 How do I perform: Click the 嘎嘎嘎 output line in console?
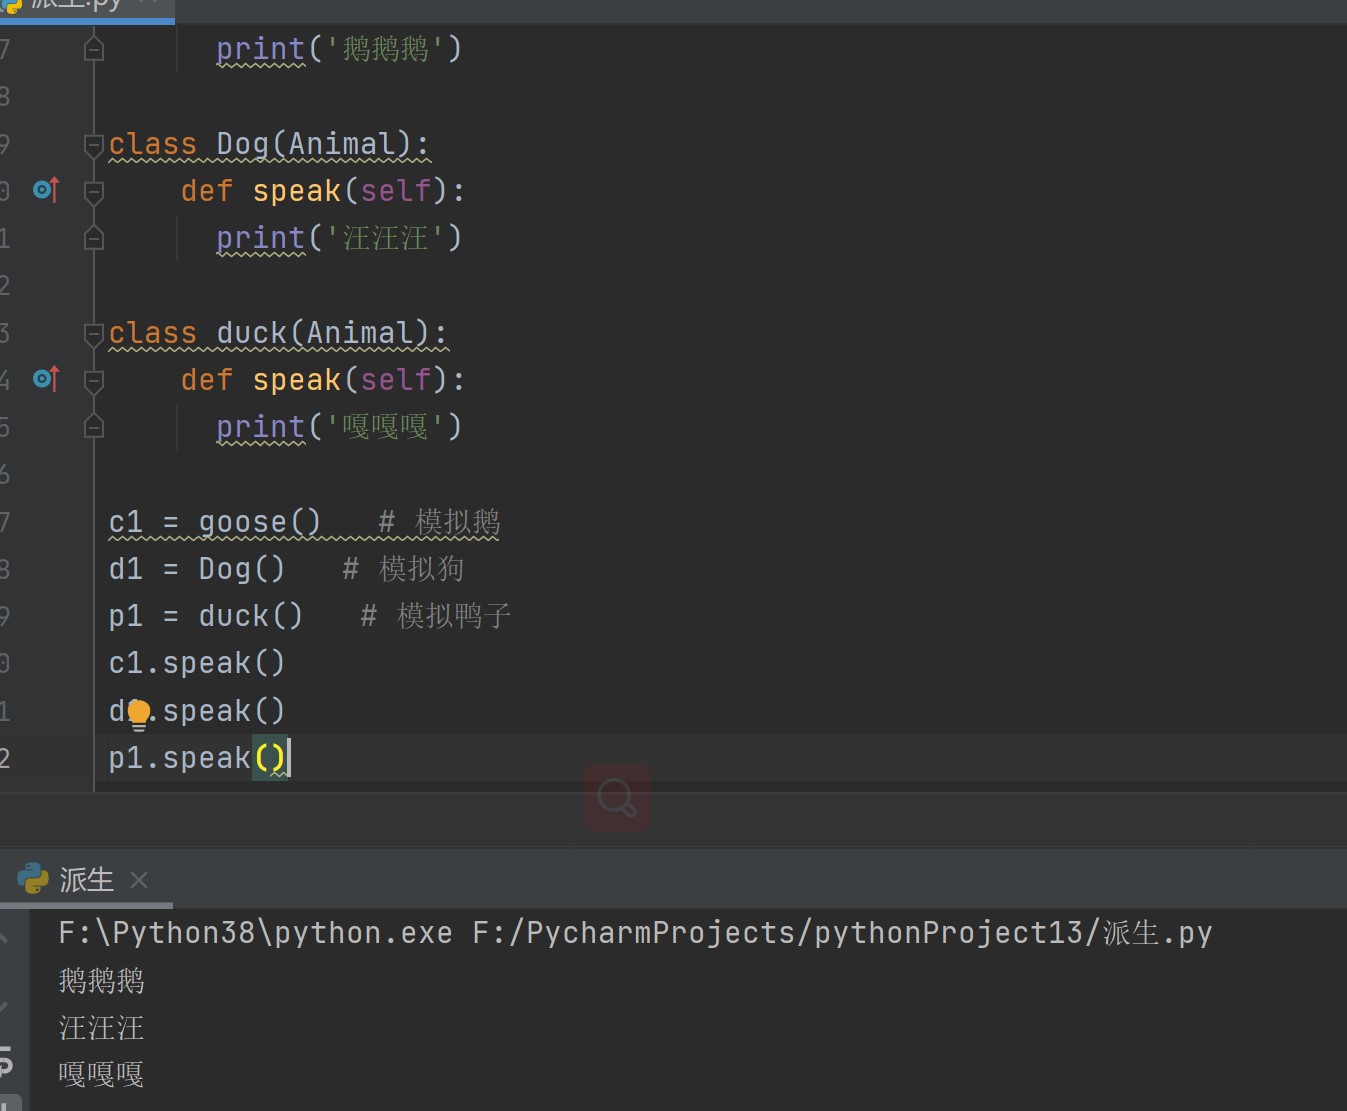101,1075
